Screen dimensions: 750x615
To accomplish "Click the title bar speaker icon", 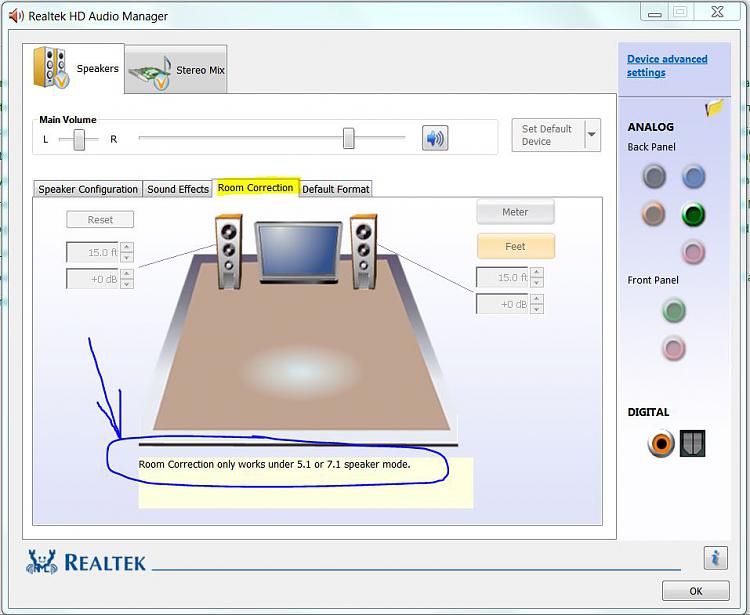I will (16, 16).
